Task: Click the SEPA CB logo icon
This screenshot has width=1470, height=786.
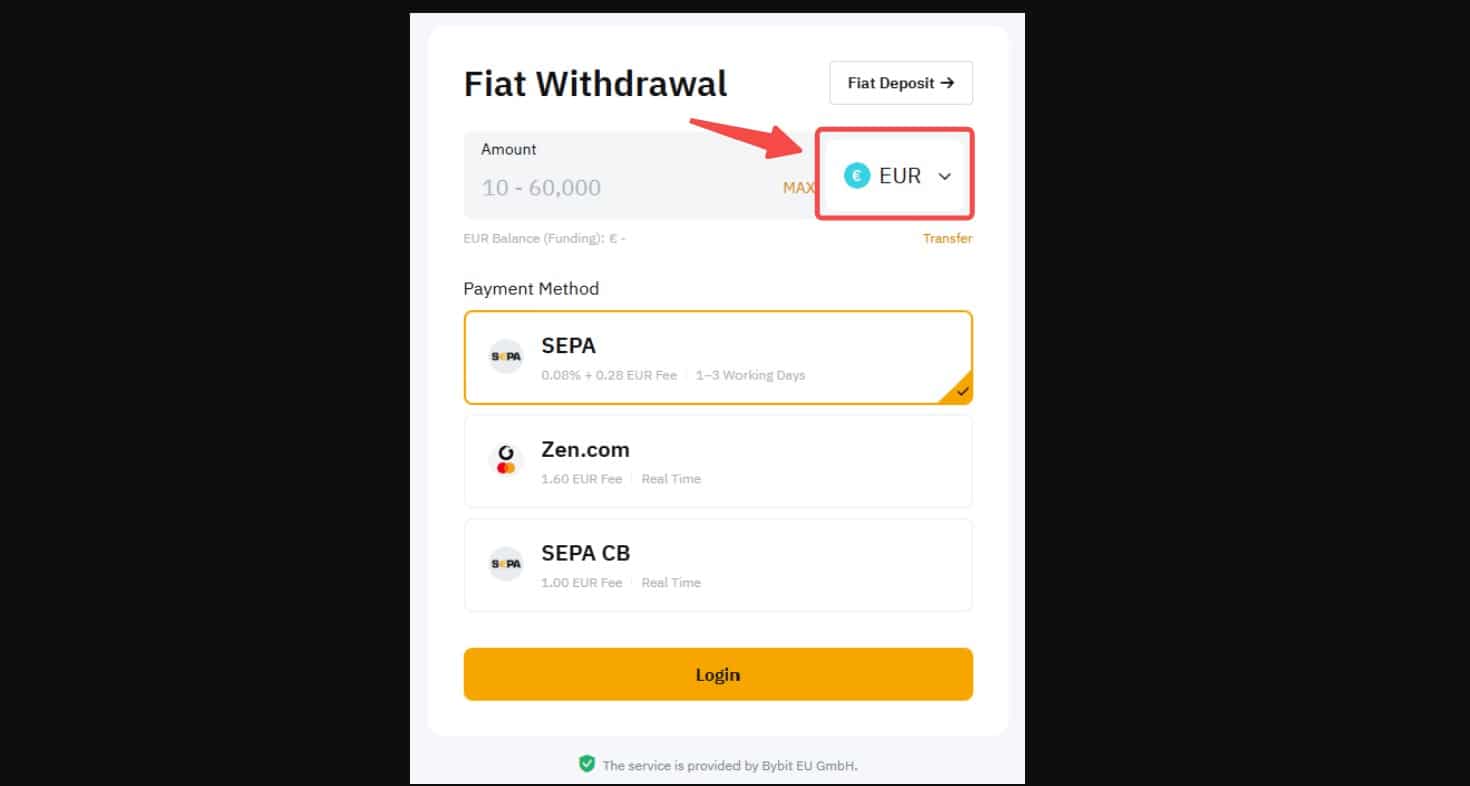Action: [x=506, y=564]
